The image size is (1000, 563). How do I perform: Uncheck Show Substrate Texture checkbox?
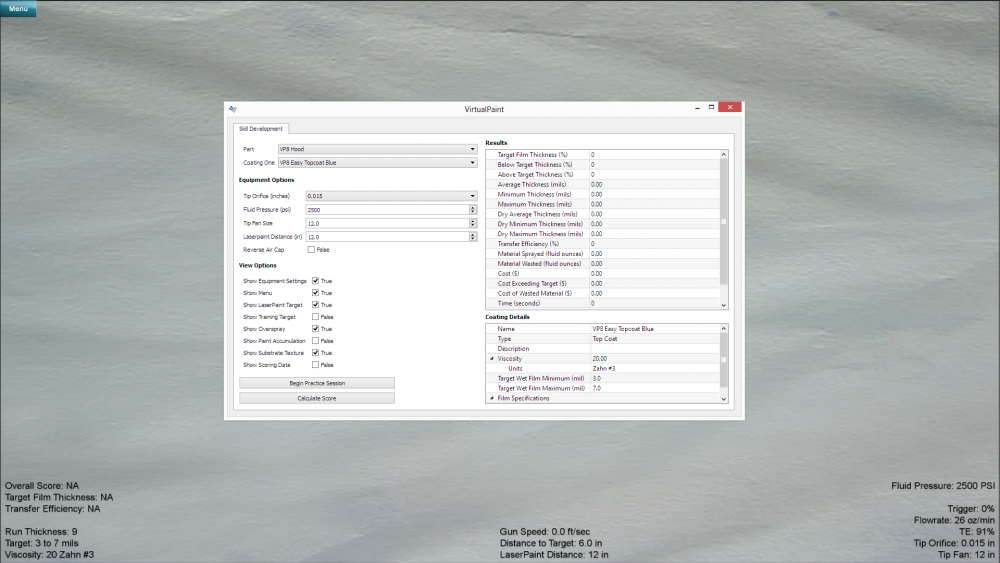click(x=315, y=353)
